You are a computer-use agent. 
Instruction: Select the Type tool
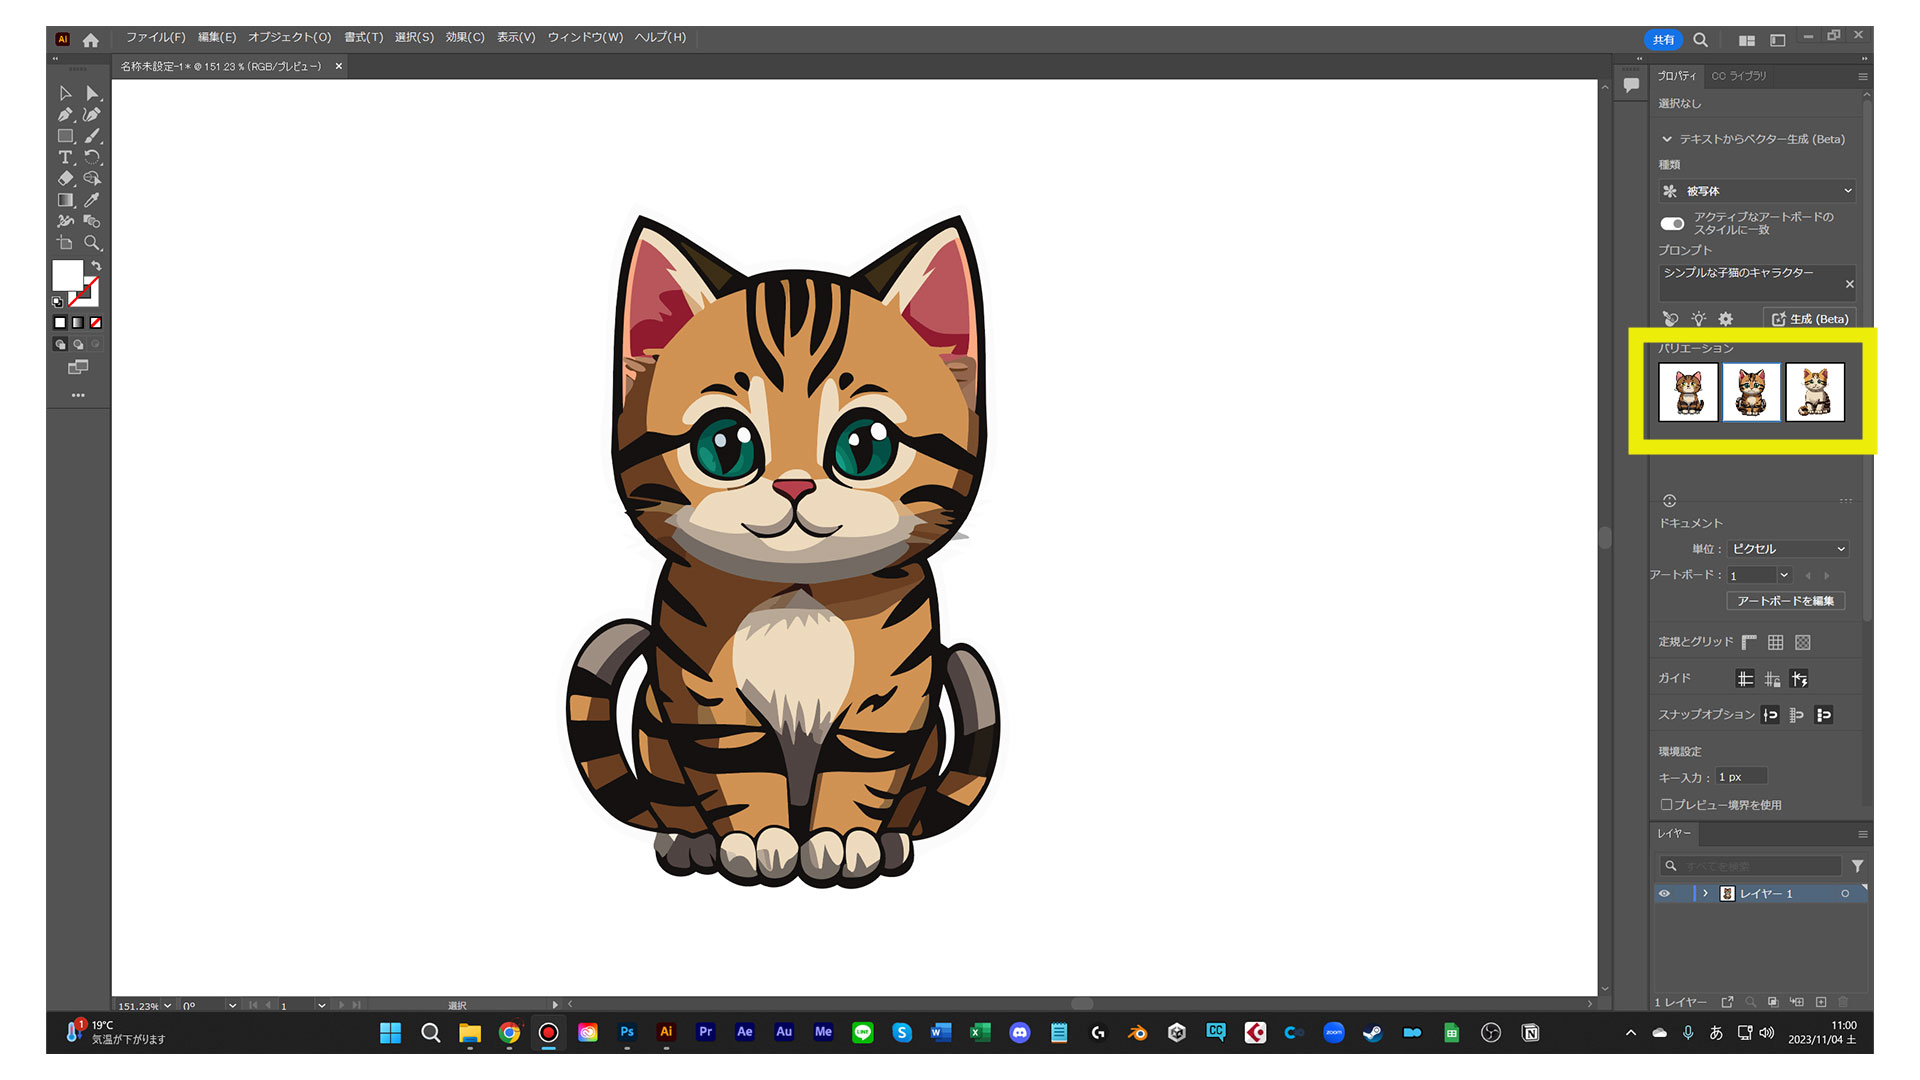(x=65, y=157)
